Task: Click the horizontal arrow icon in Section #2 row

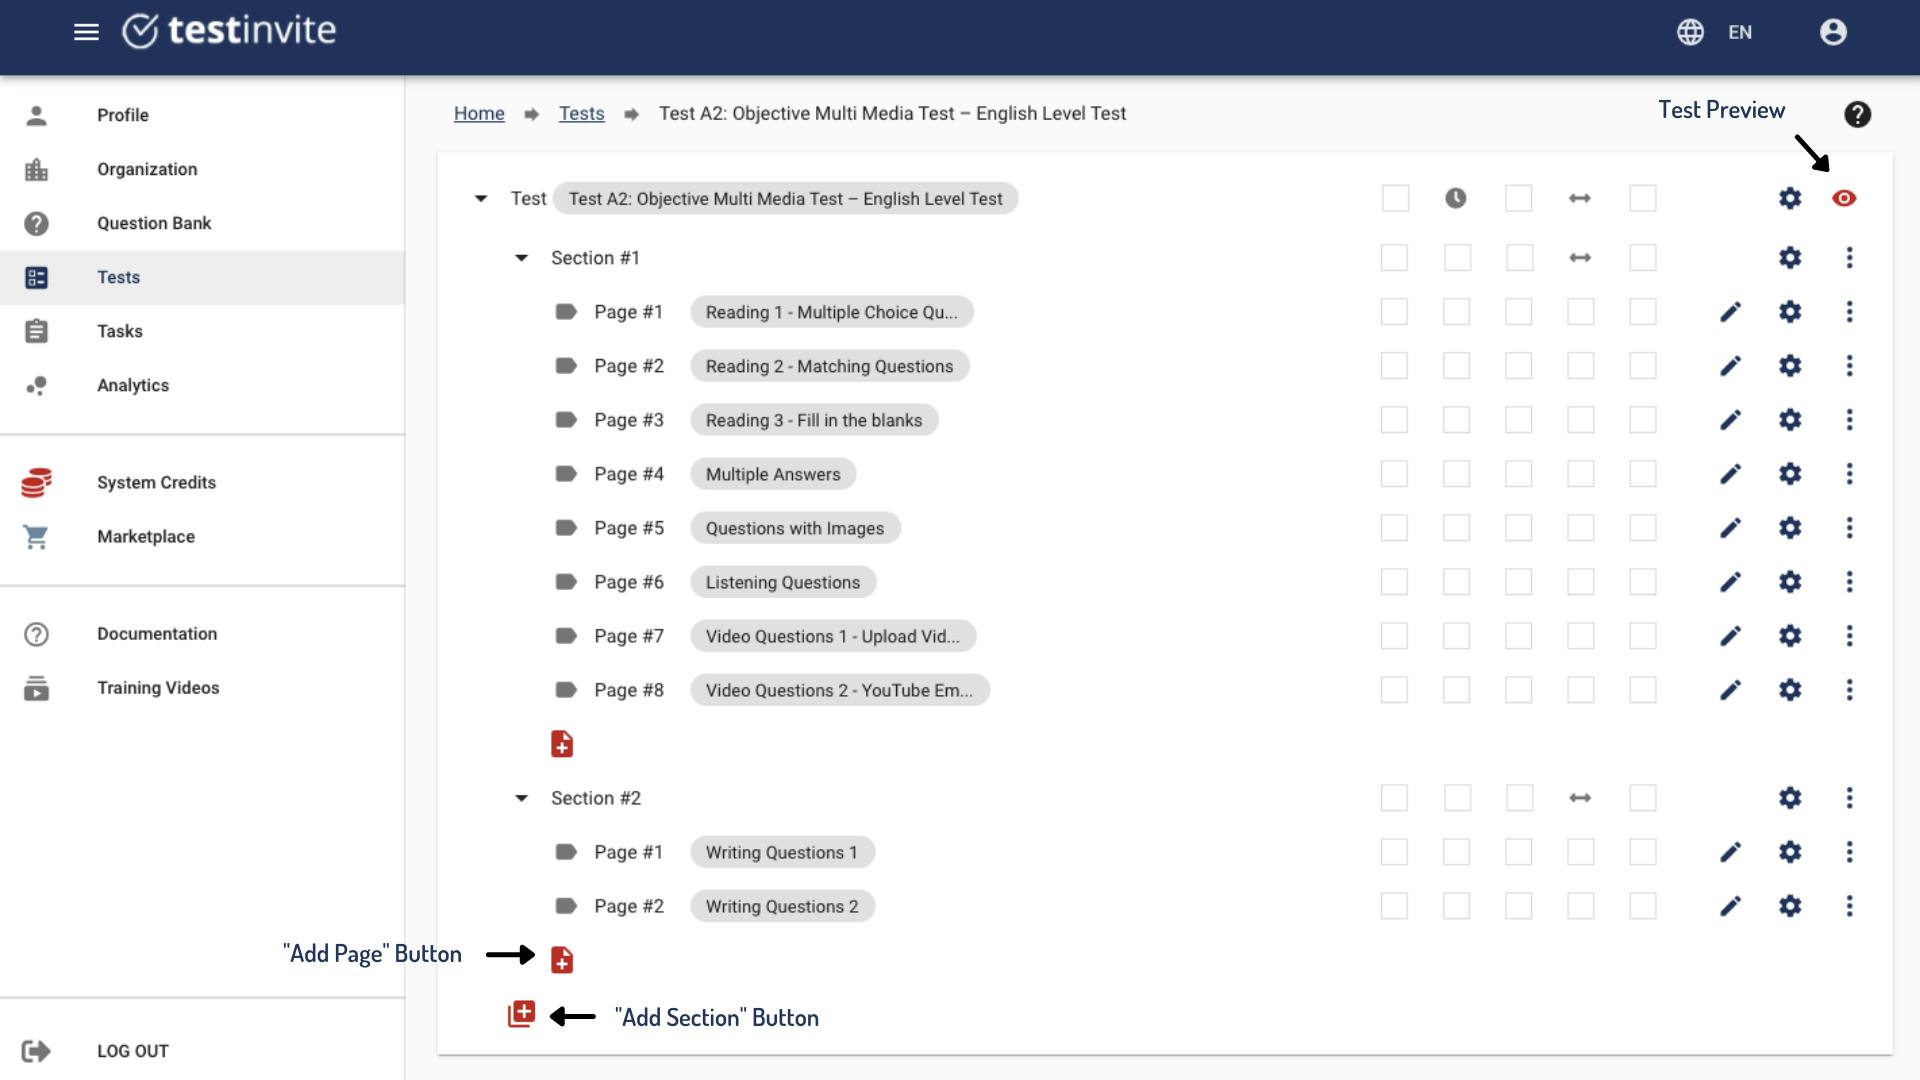Action: [x=1580, y=798]
